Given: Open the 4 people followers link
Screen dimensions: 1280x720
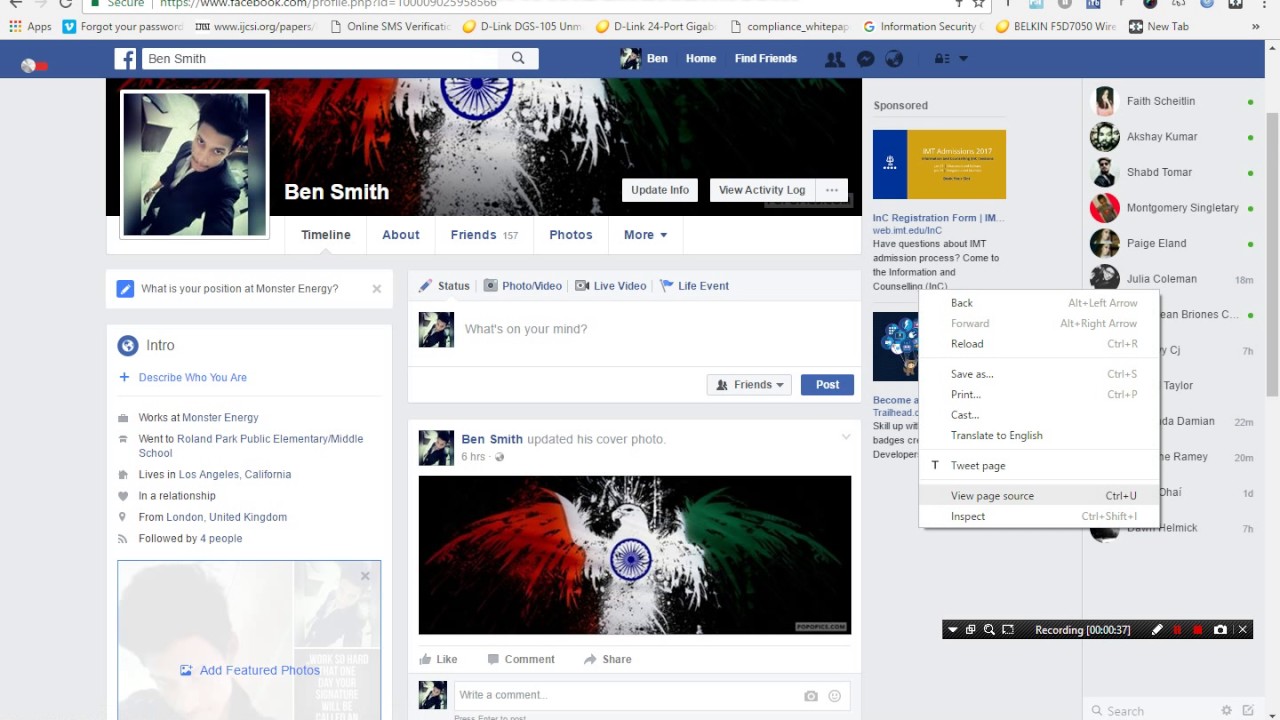Looking at the screenshot, I should (x=221, y=539).
